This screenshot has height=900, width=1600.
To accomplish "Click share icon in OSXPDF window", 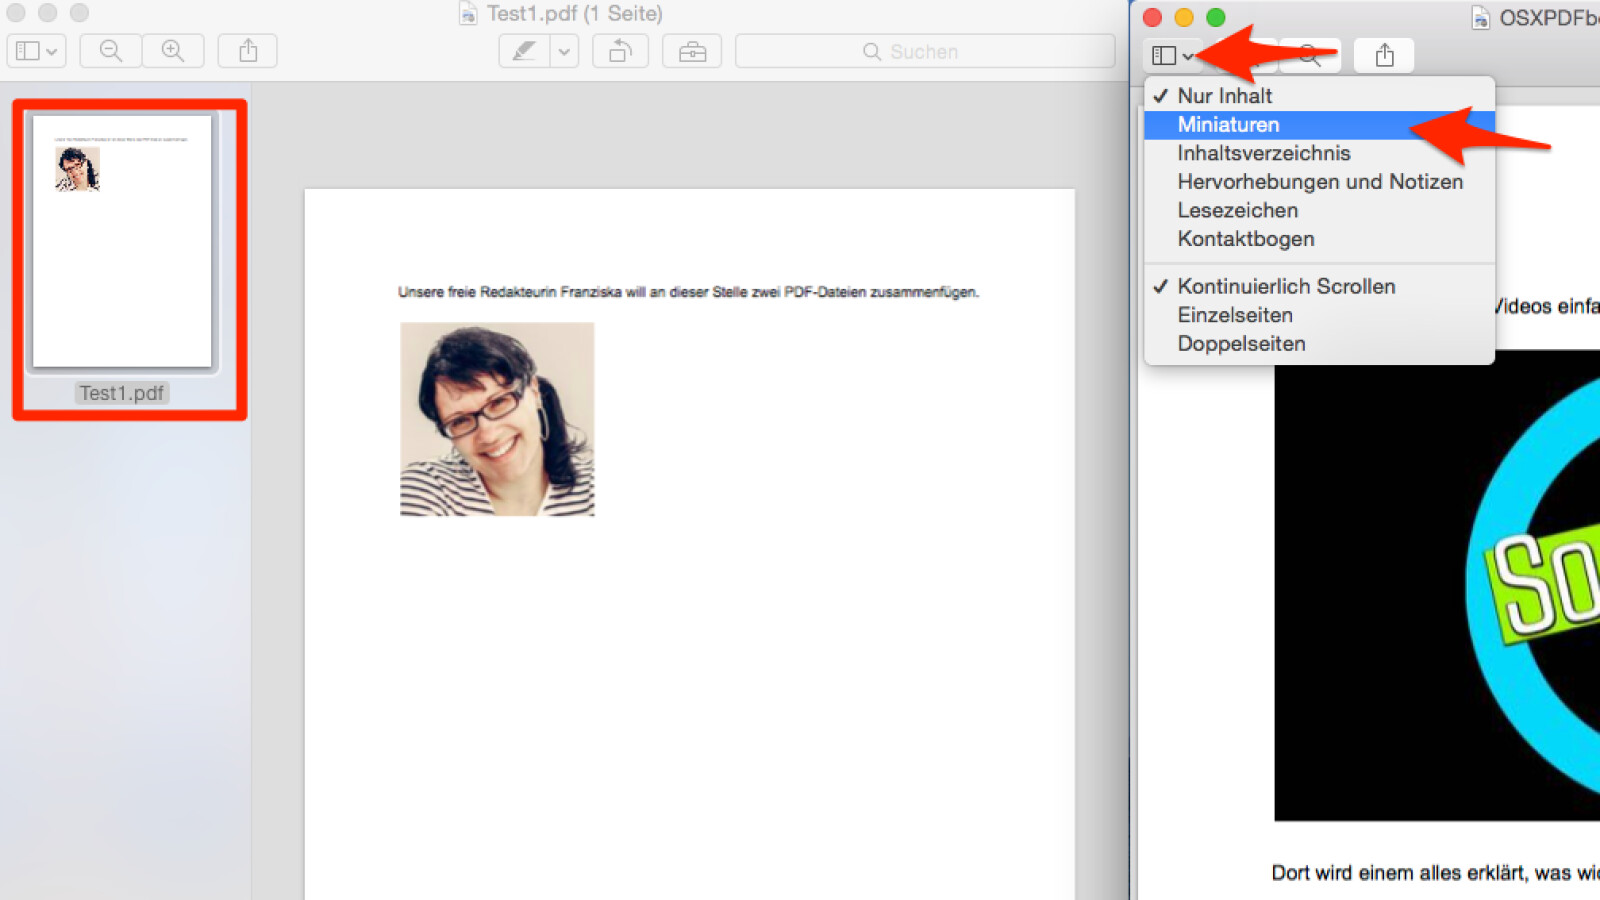I will pyautogui.click(x=1384, y=56).
